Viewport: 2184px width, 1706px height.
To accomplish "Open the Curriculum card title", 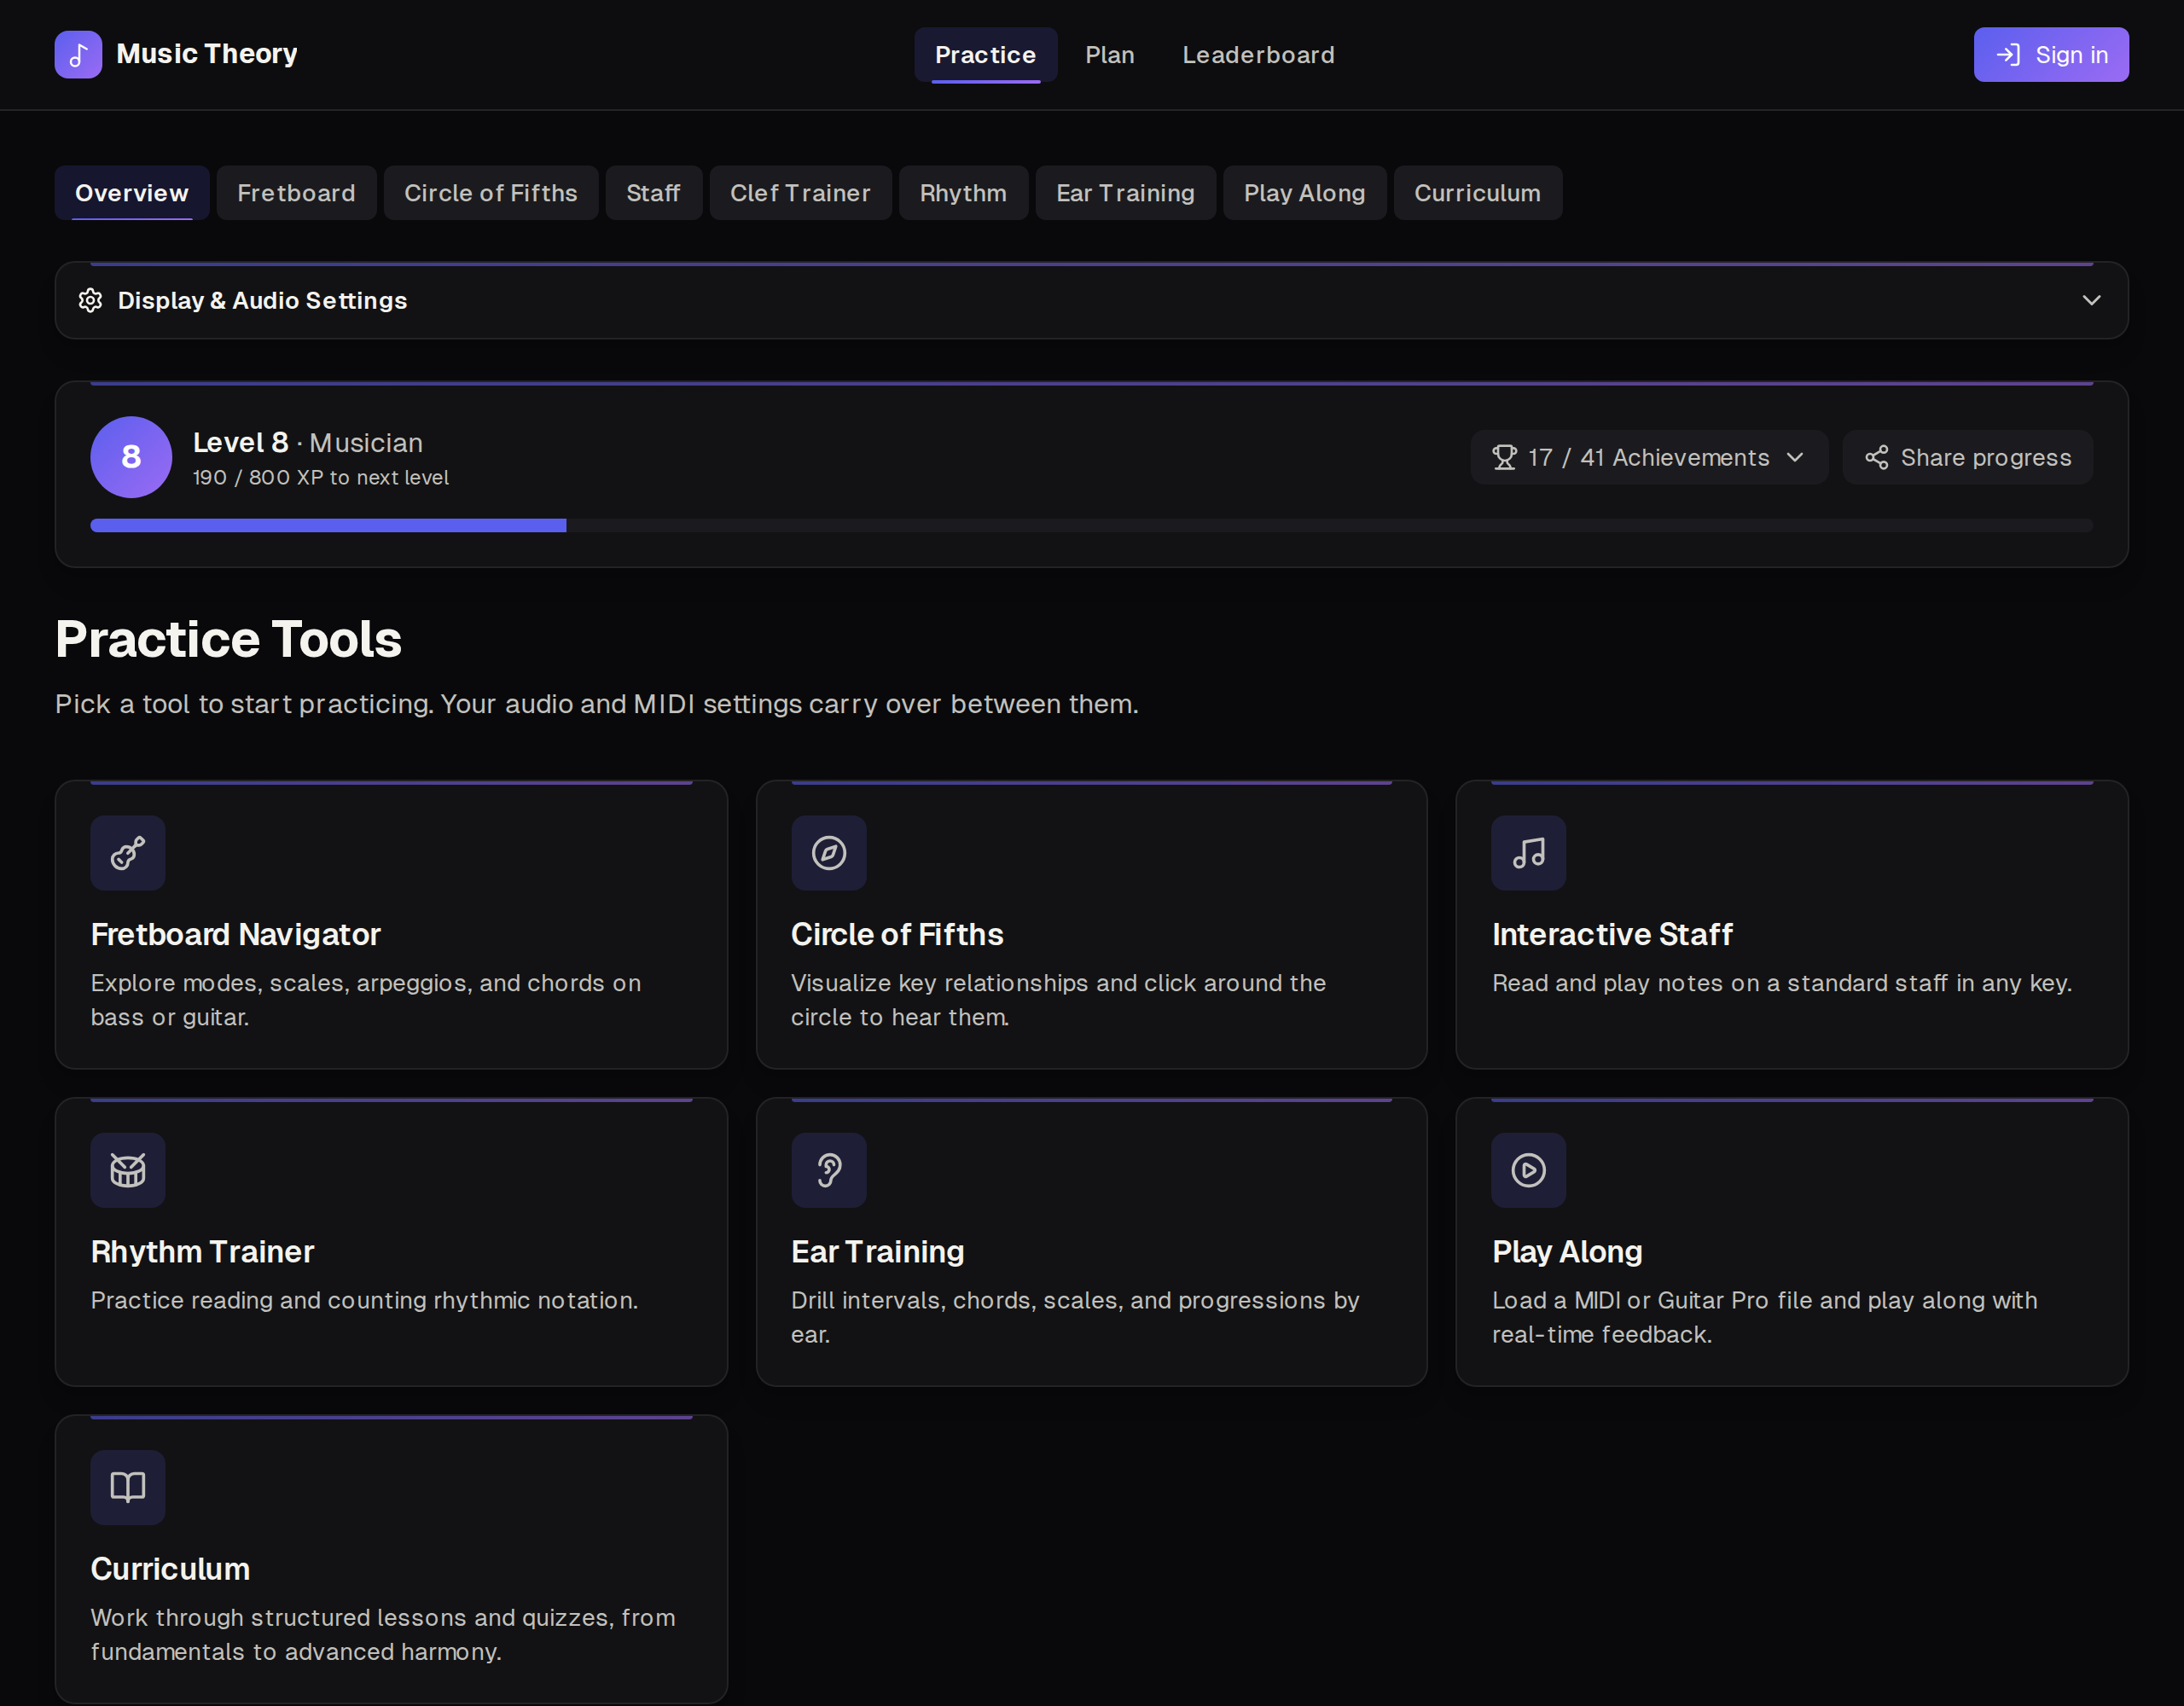I will pos(170,1568).
